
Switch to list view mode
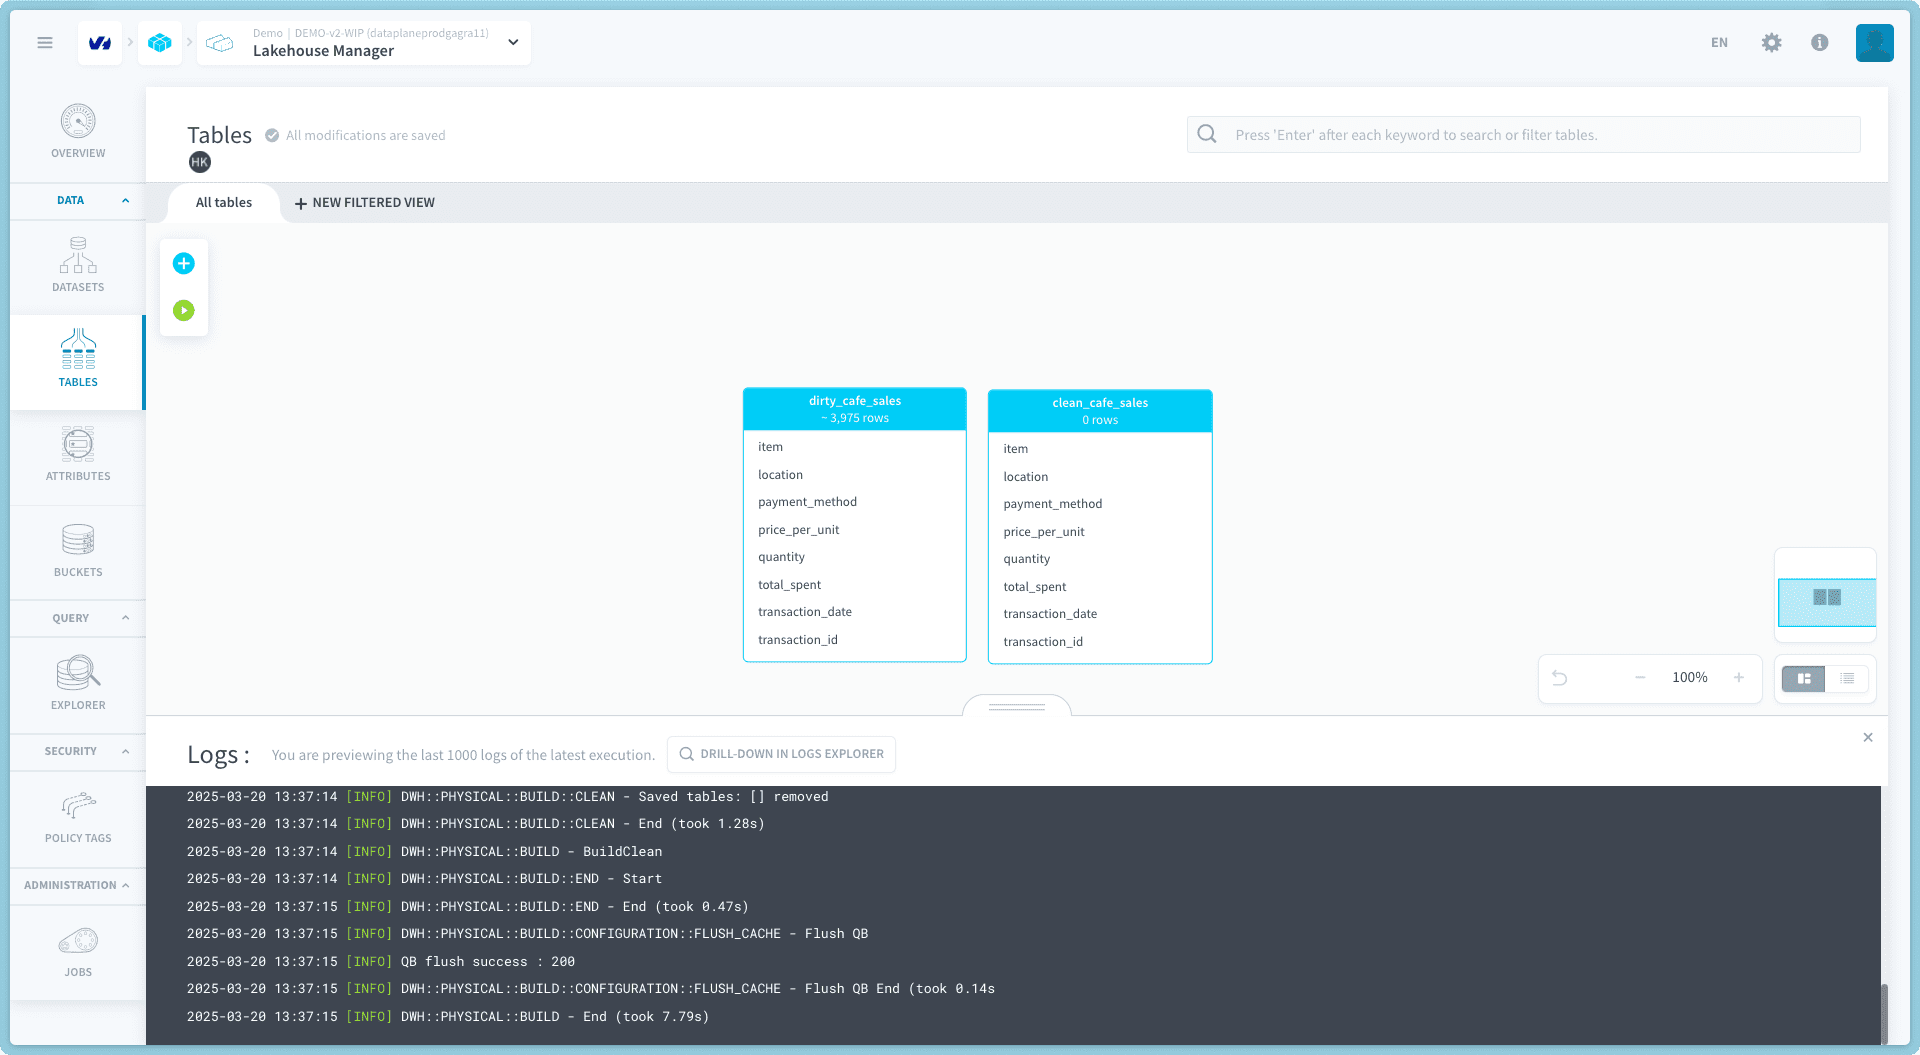pos(1847,679)
